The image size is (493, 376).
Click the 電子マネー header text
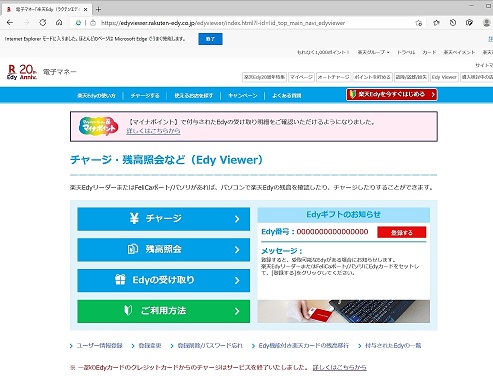tap(60, 72)
